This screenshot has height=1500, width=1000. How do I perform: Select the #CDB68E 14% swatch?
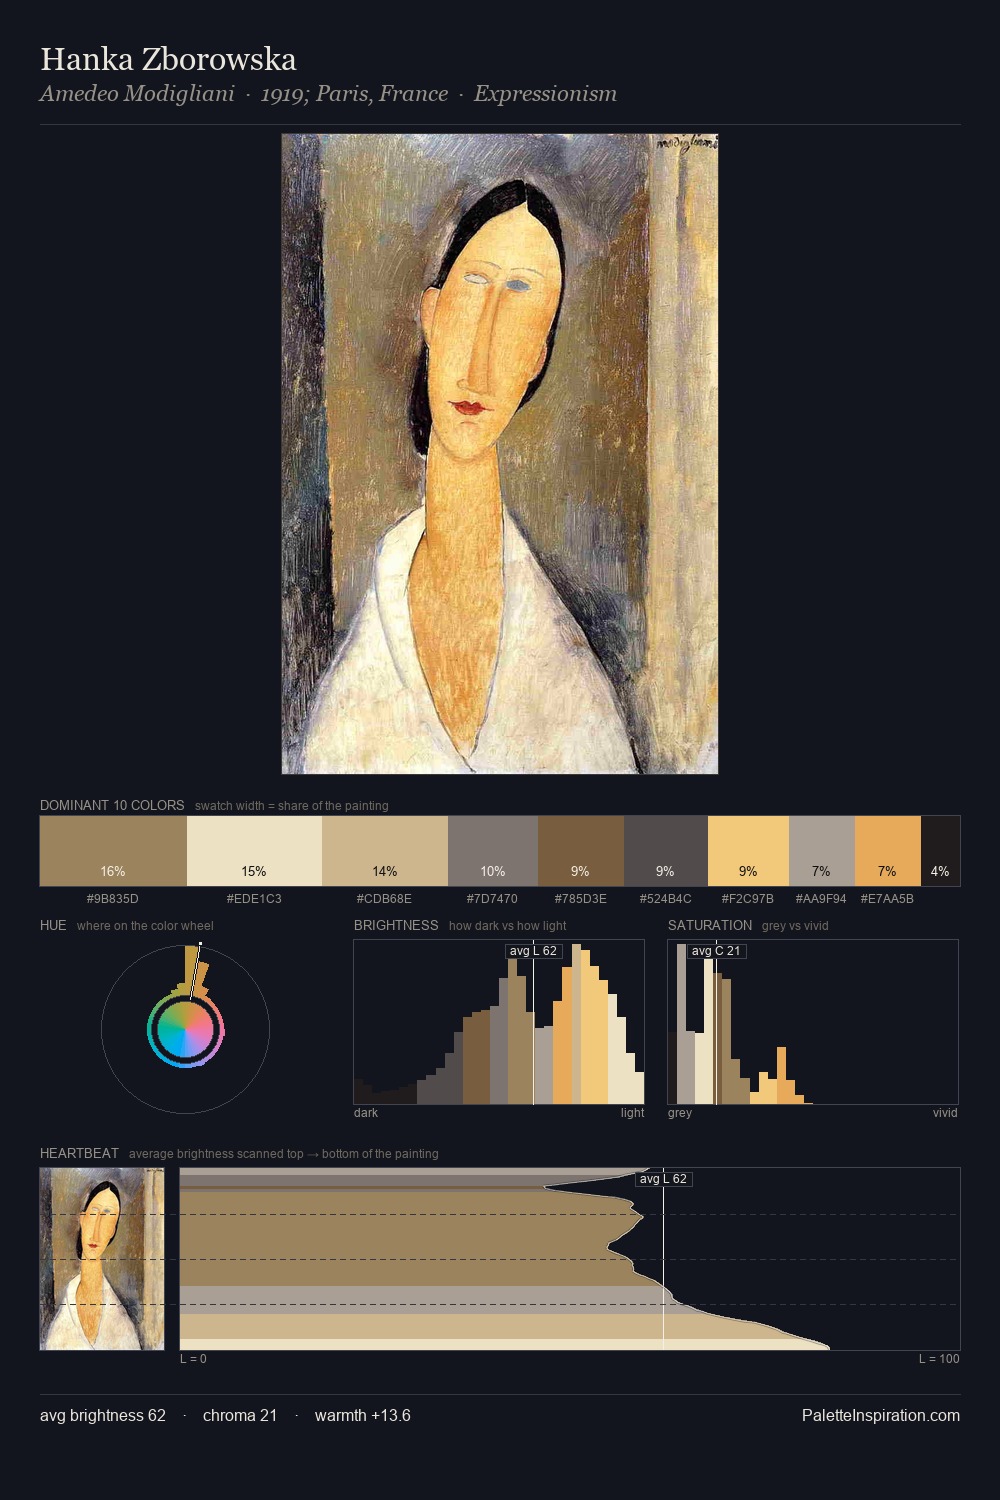tap(385, 851)
